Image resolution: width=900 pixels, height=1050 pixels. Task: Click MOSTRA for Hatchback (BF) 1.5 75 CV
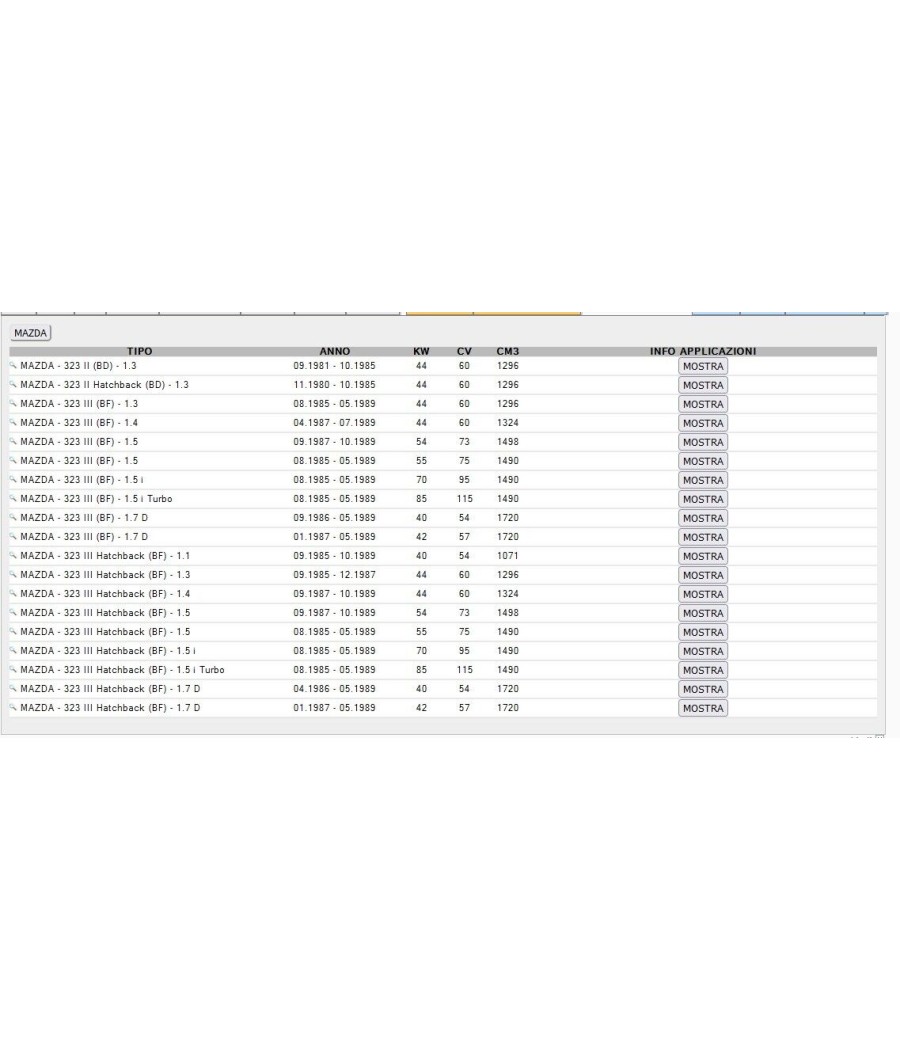[x=703, y=632]
